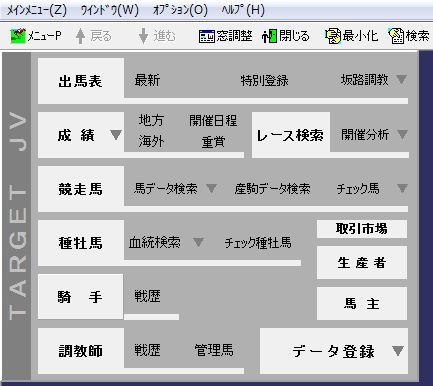Click the 窓調整 window adjust icon
This screenshot has width=433, height=386.
[207, 36]
